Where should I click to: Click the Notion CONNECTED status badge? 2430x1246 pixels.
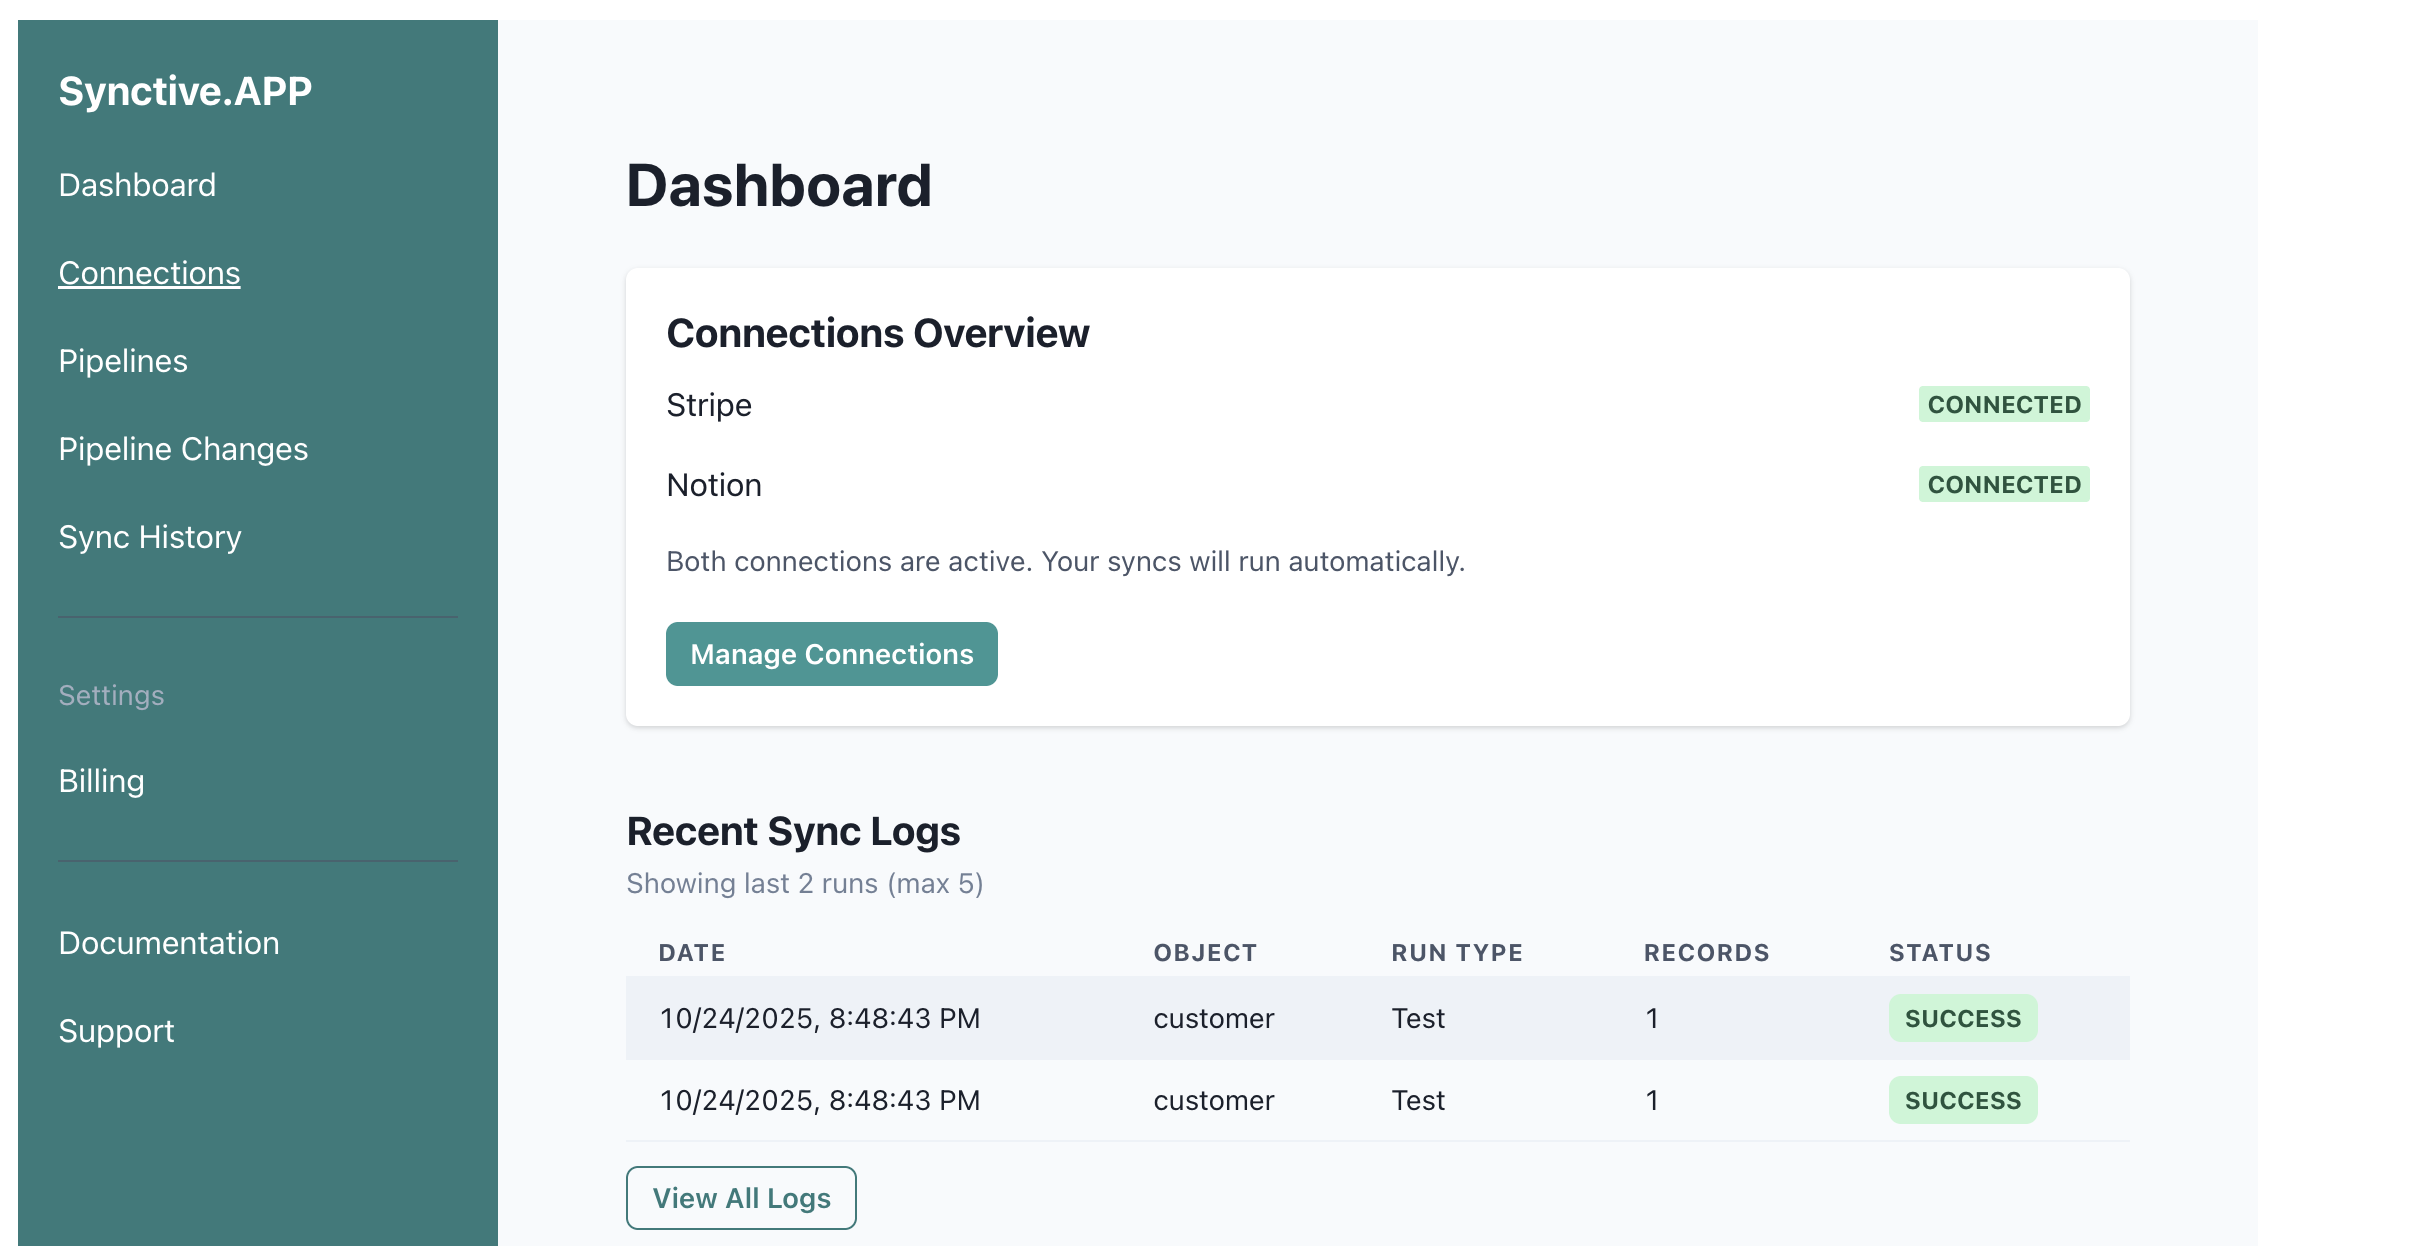pyautogui.click(x=2003, y=484)
